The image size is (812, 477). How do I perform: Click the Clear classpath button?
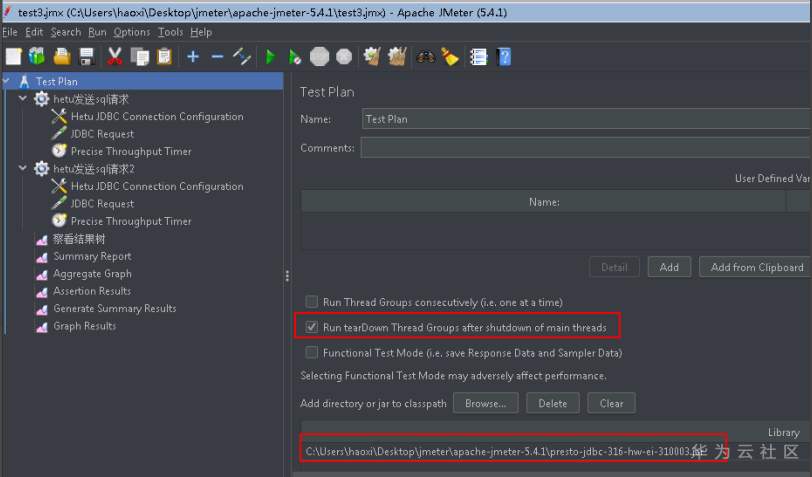[x=611, y=403]
